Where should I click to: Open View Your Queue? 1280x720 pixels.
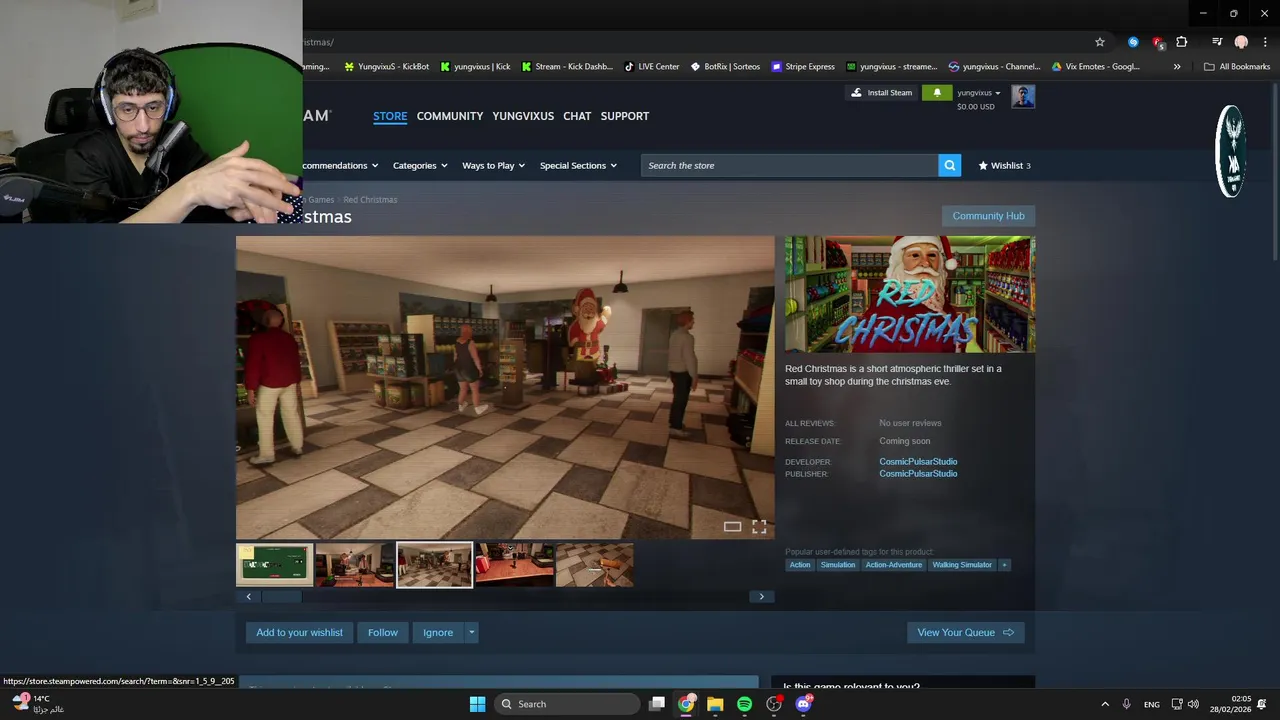click(965, 633)
